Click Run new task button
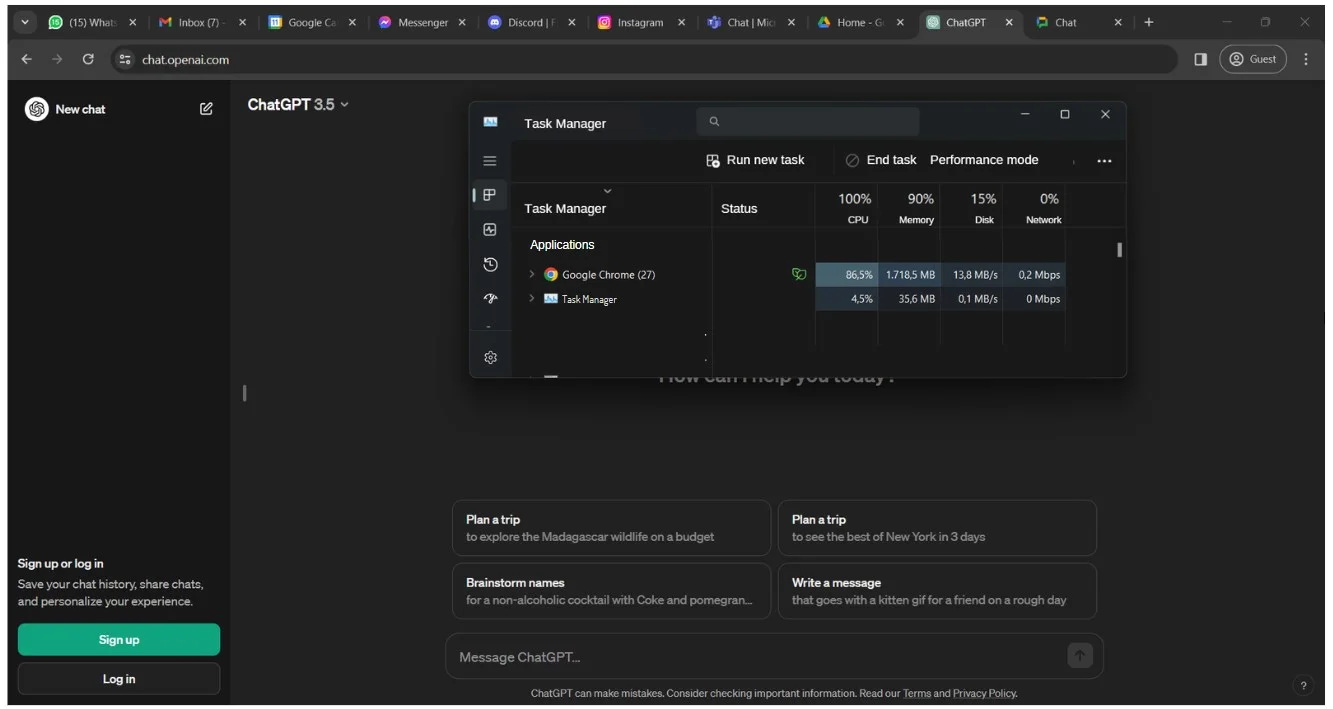 click(755, 160)
